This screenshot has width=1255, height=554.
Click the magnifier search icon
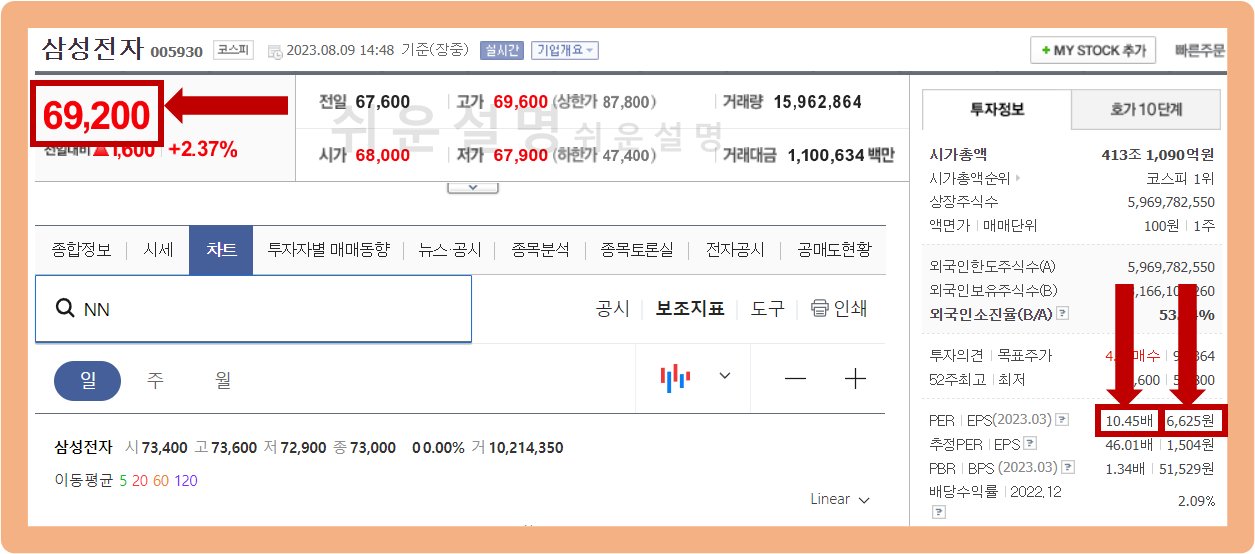(x=65, y=309)
